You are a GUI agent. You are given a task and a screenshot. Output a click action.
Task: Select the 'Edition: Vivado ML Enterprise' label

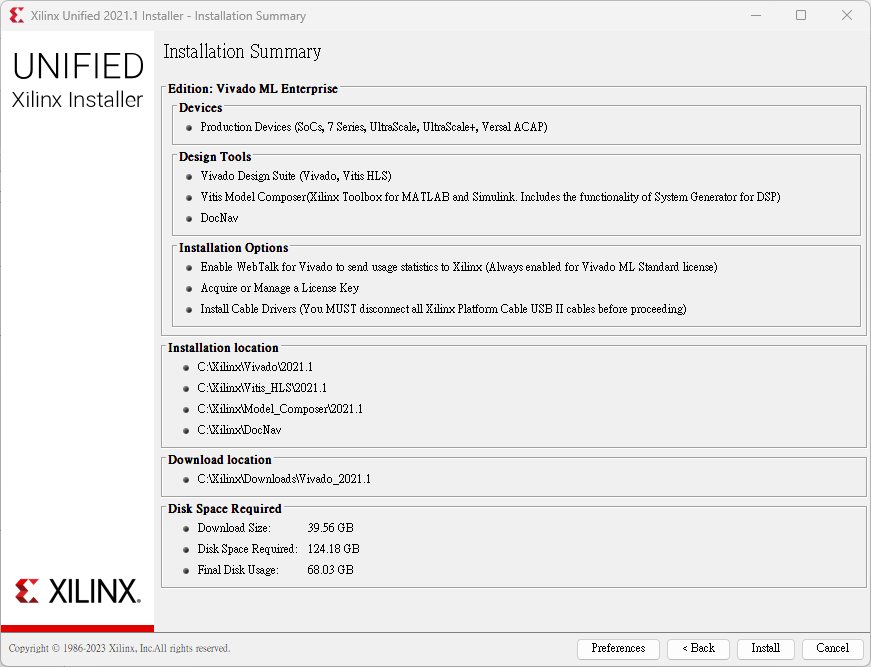click(x=253, y=89)
